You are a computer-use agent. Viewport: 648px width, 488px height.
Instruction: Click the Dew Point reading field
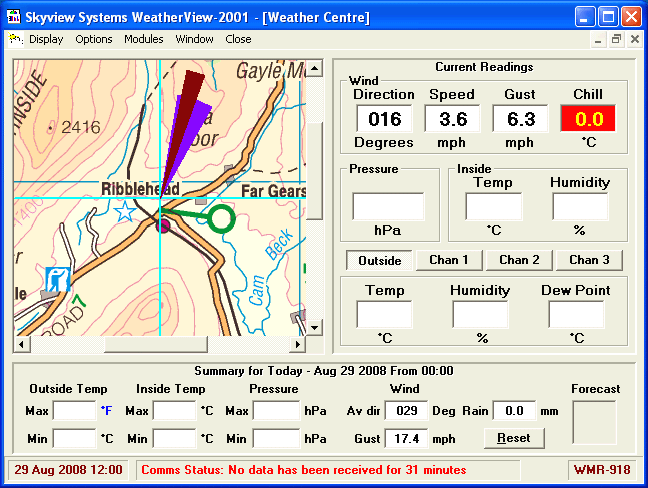click(577, 314)
